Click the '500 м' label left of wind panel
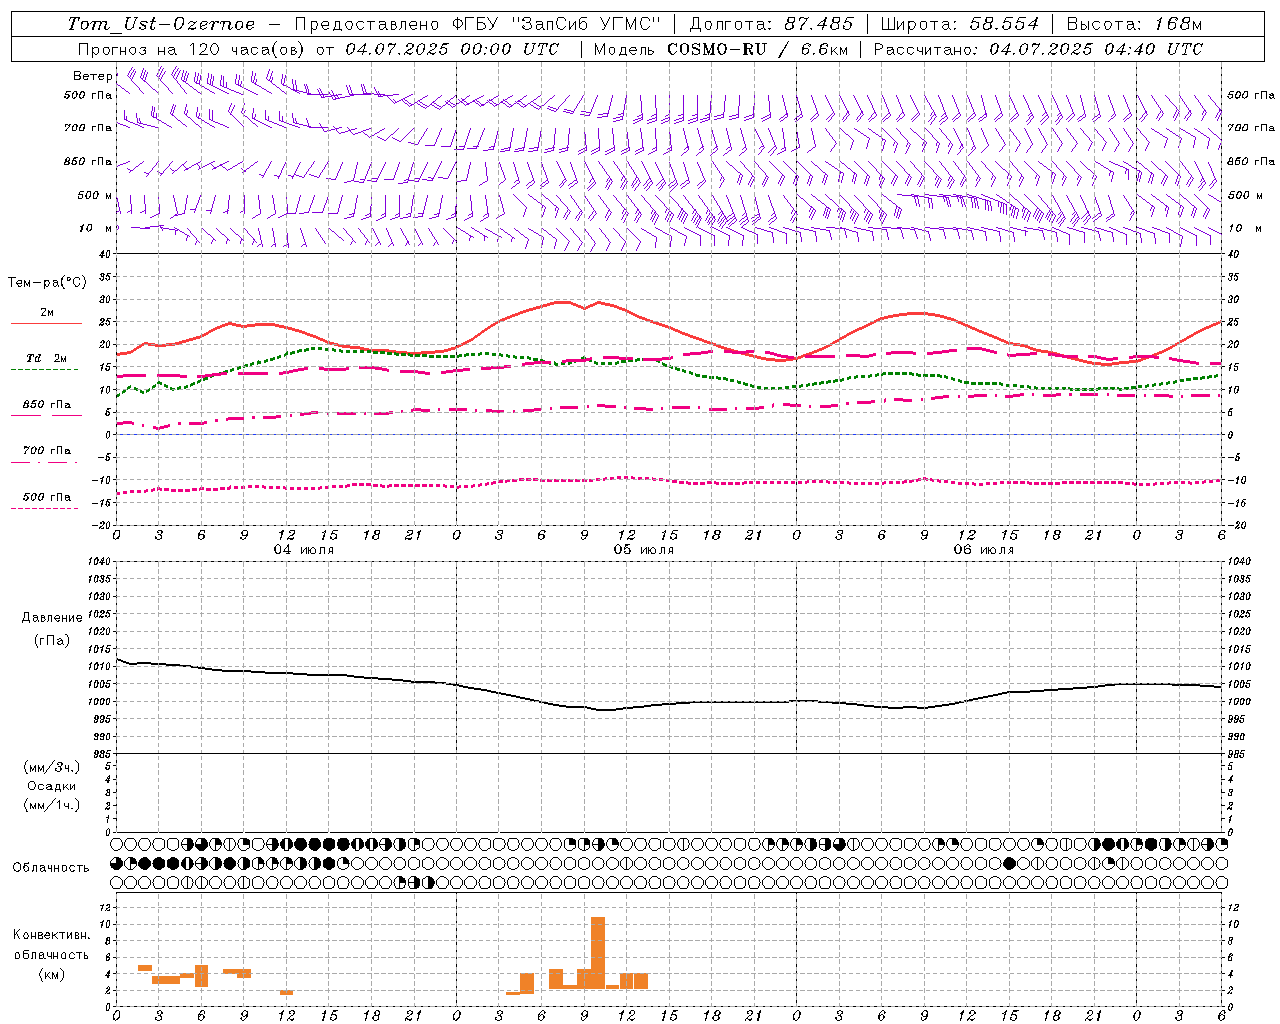This screenshot has height=1024, width=1280. click(95, 195)
